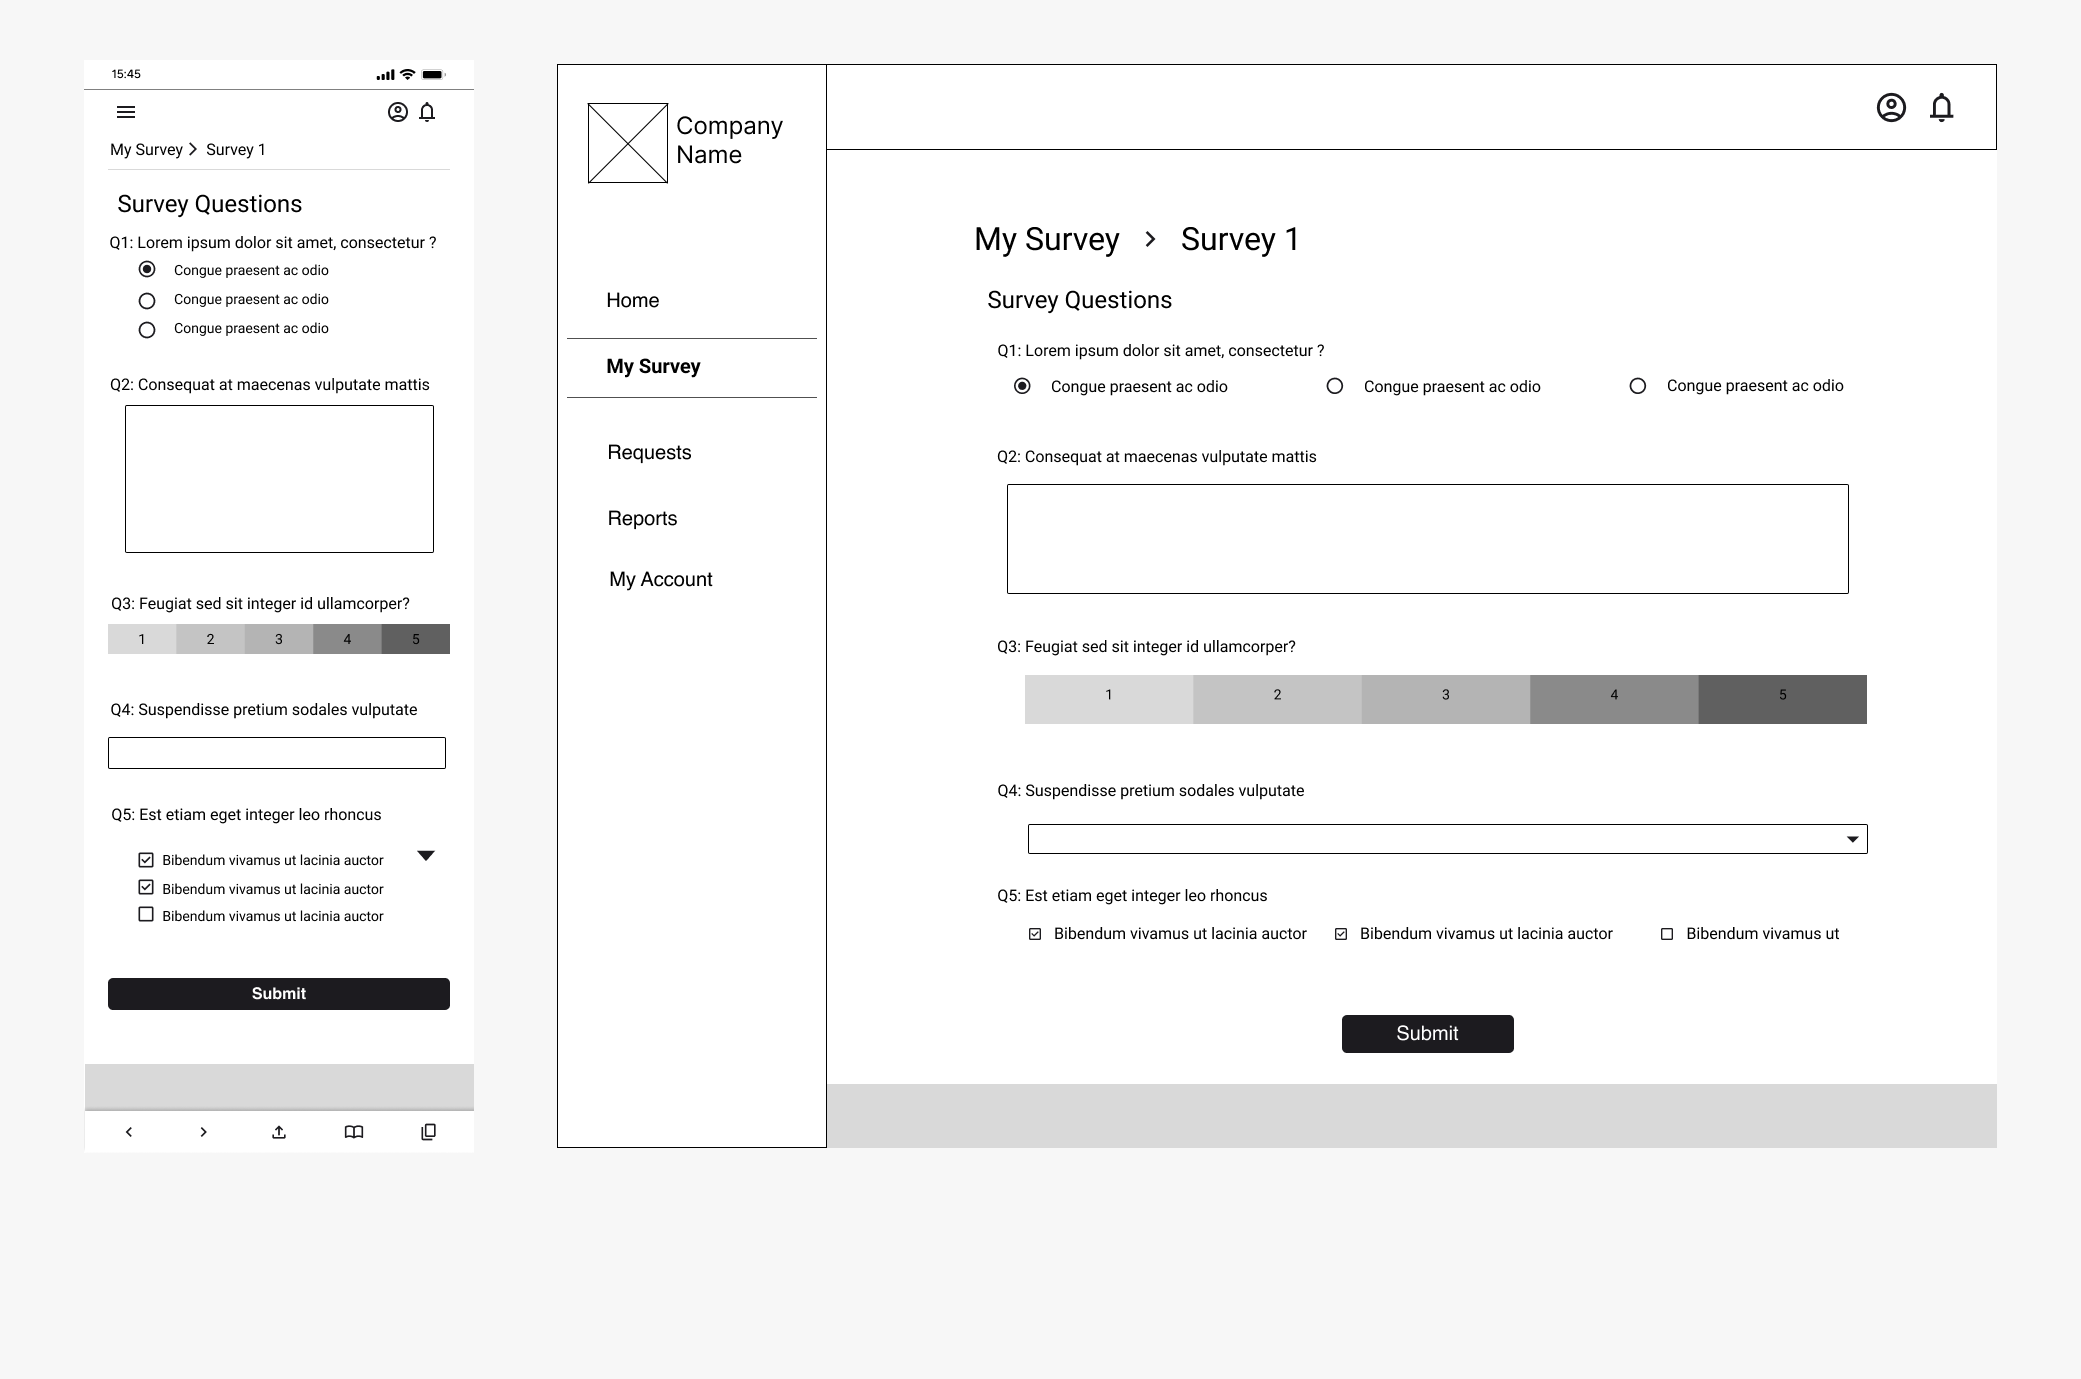
Task: Open the Q4 dropdown arrow on desktop
Action: (1852, 839)
